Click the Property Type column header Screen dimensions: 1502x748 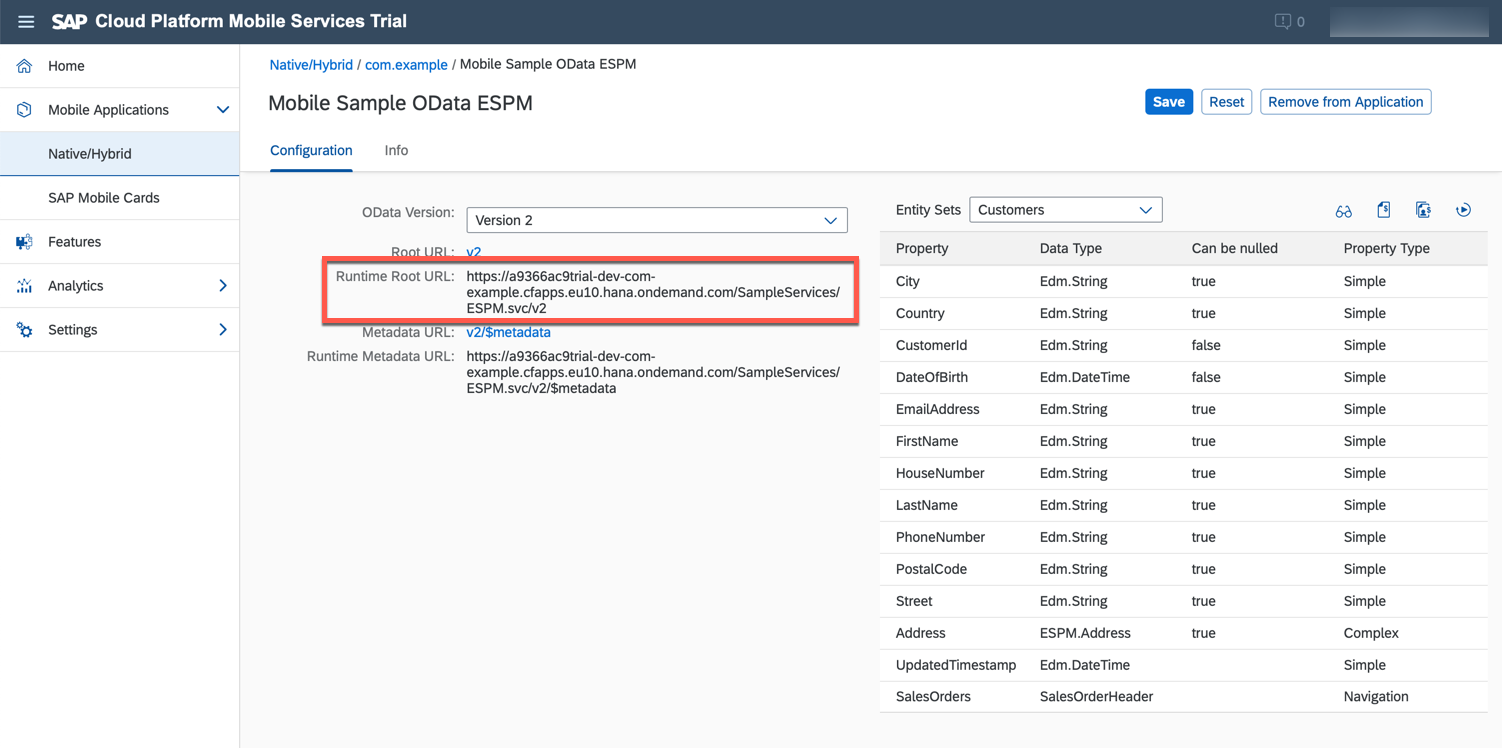[1387, 249]
